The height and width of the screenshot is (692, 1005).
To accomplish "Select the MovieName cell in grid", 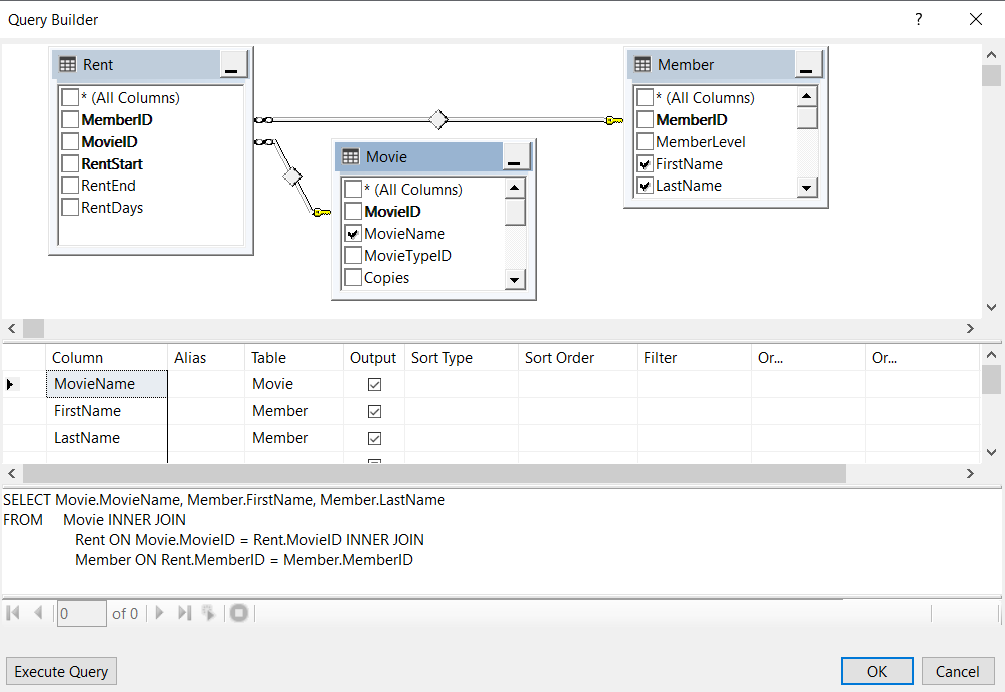I will click(106, 384).
